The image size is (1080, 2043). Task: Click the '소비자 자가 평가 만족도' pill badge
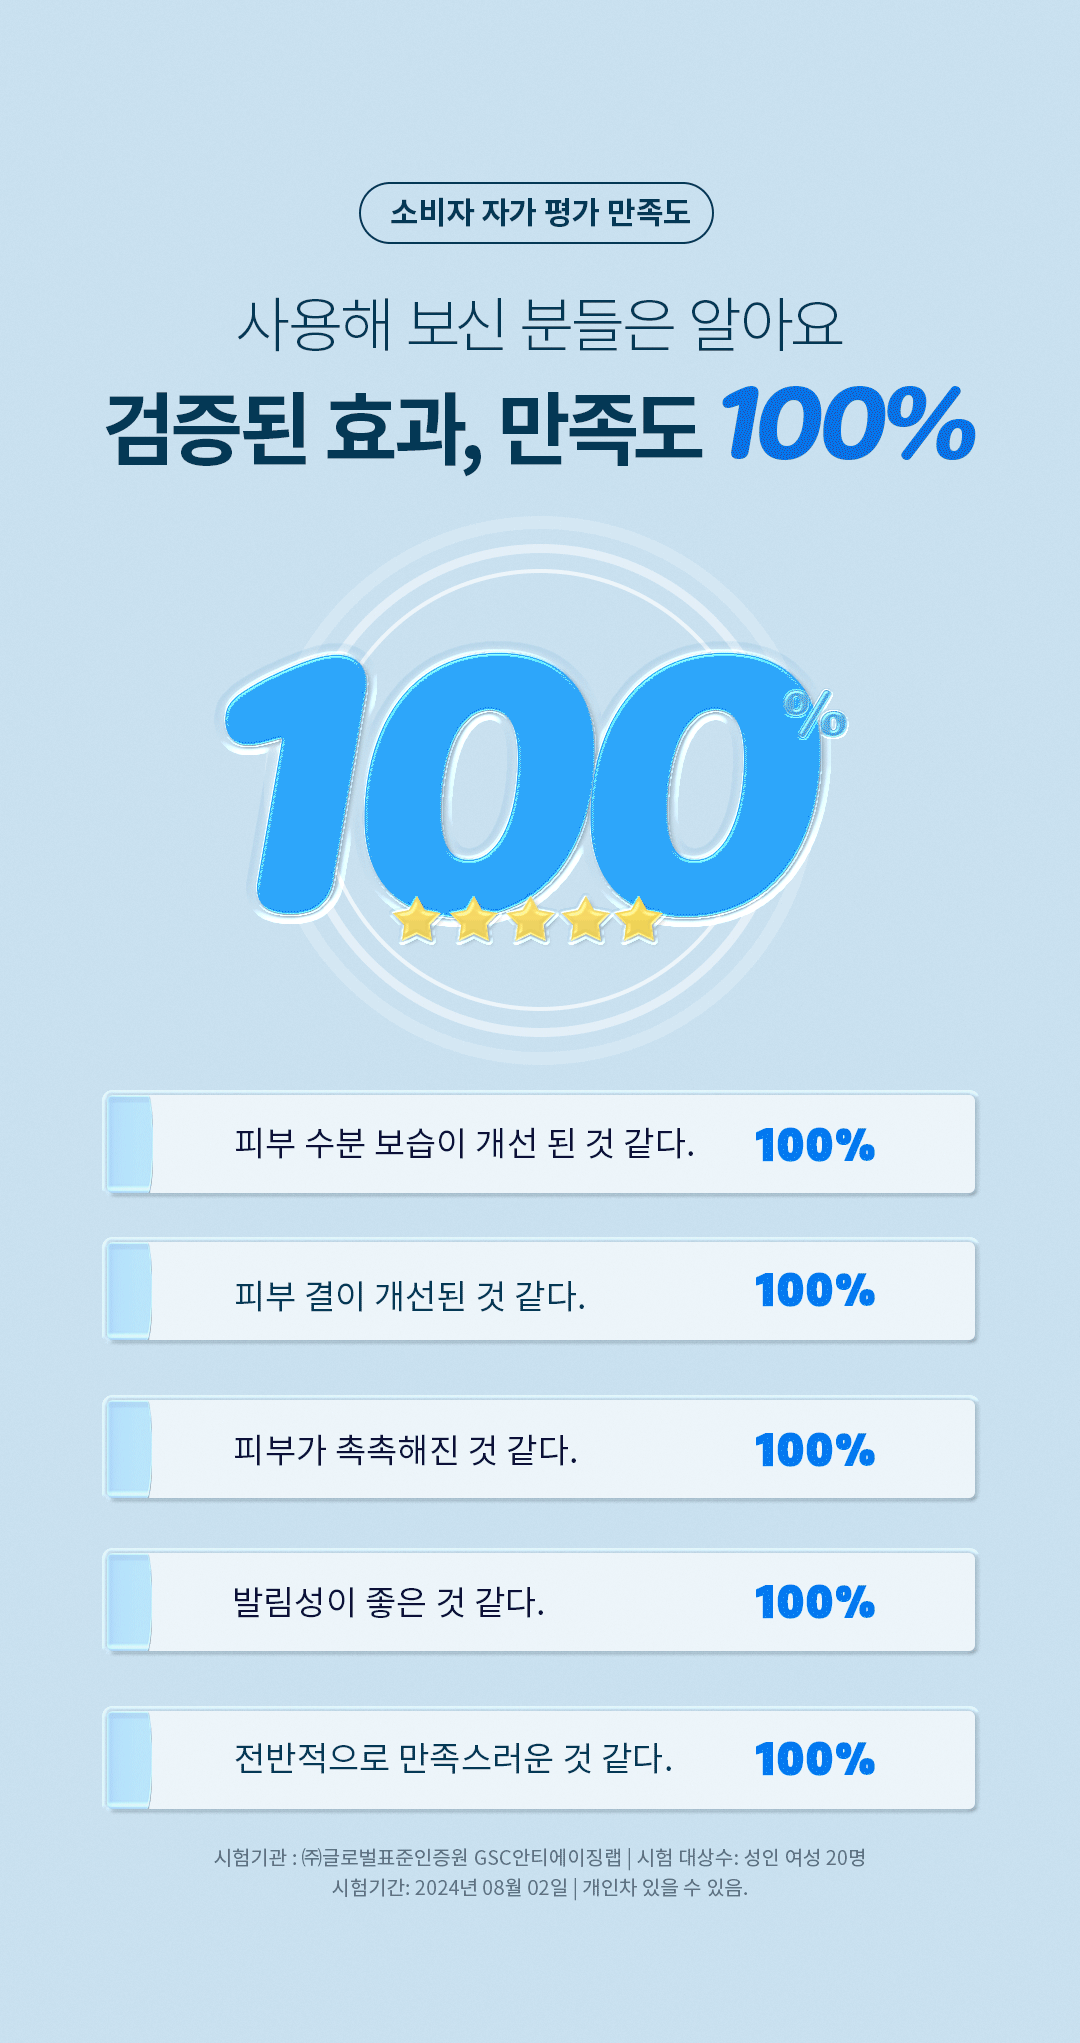click(537, 213)
